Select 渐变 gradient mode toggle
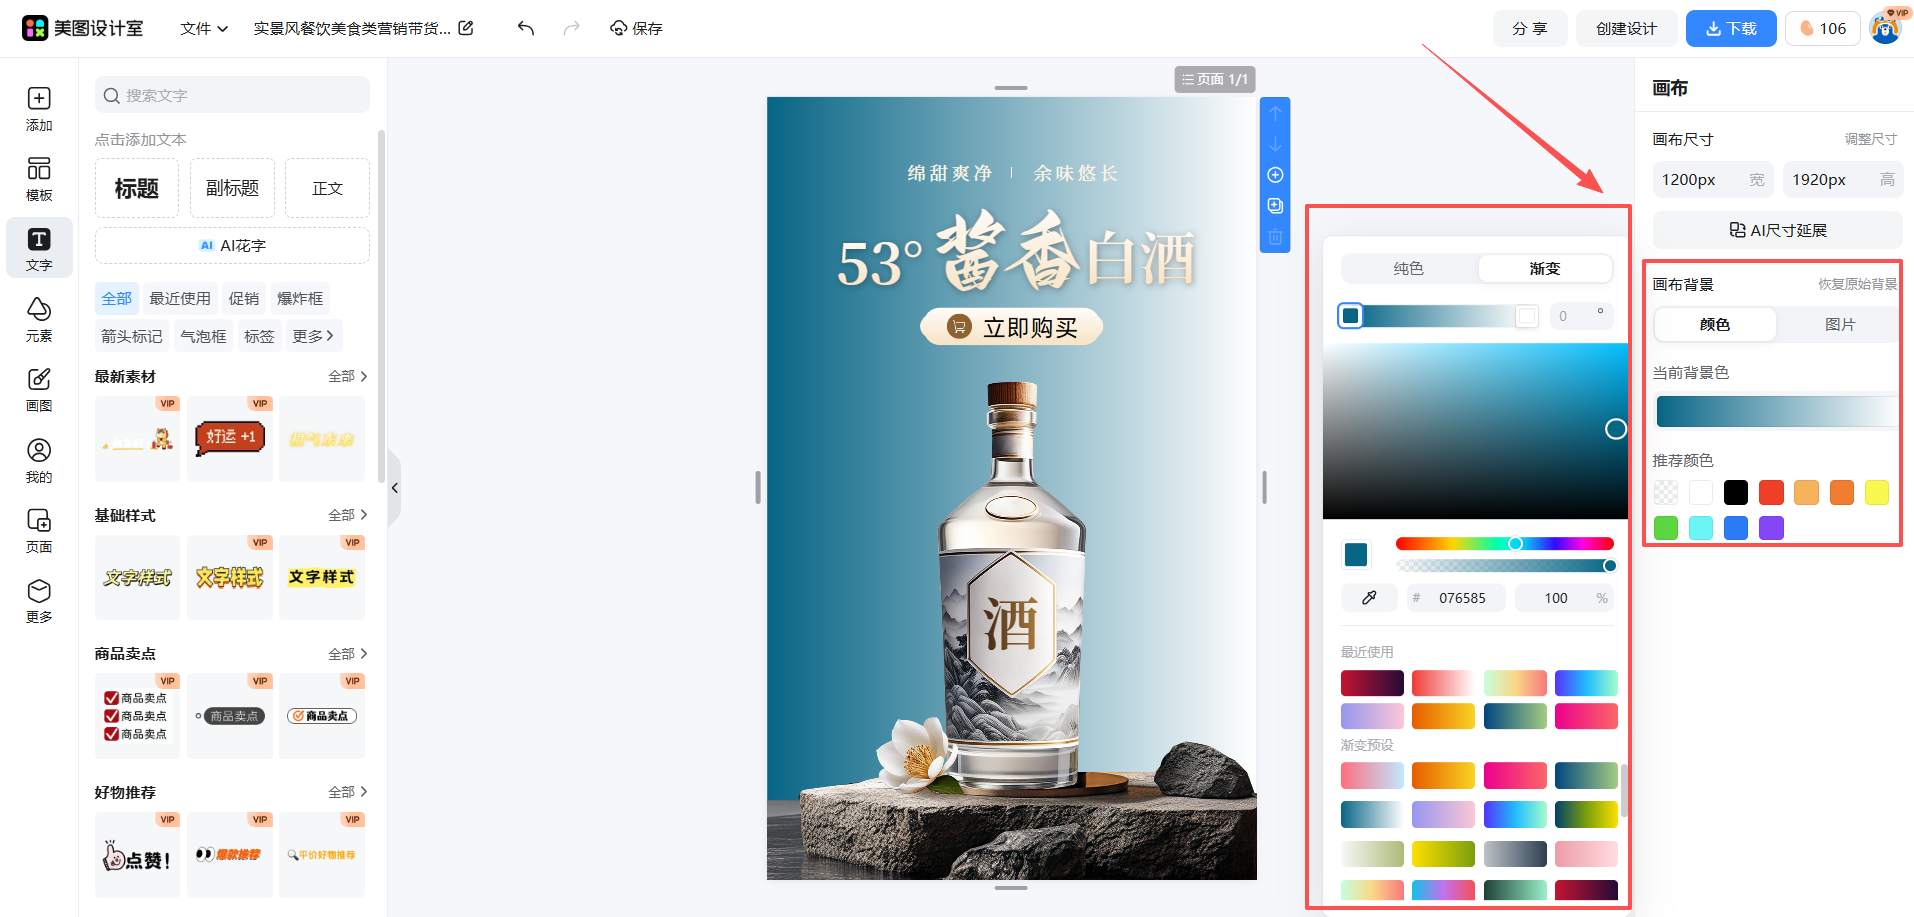 [1544, 268]
